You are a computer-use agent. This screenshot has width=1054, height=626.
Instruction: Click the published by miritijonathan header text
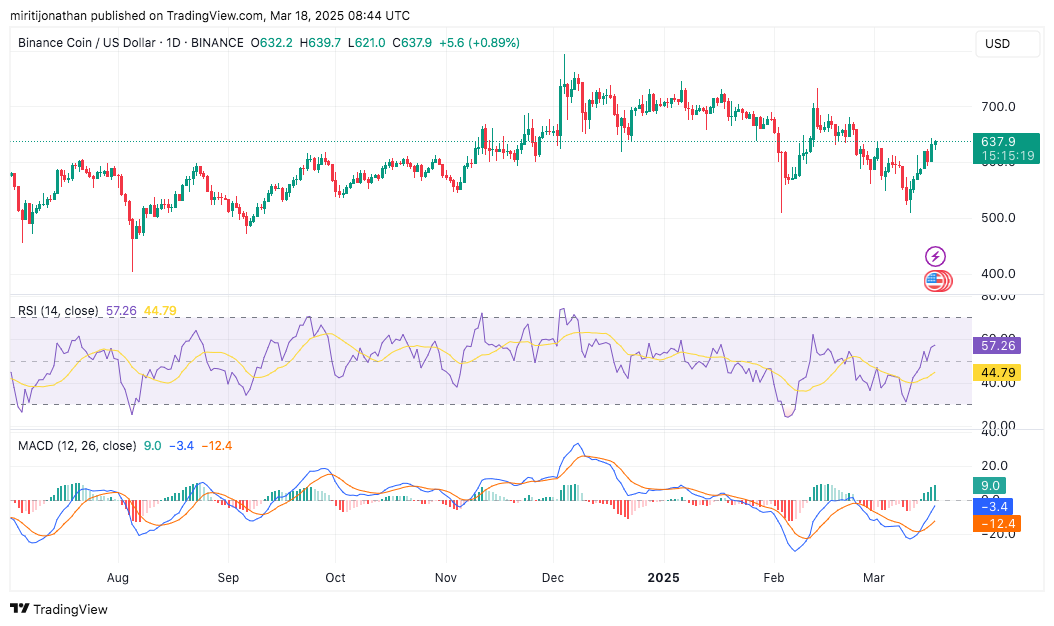(x=210, y=15)
